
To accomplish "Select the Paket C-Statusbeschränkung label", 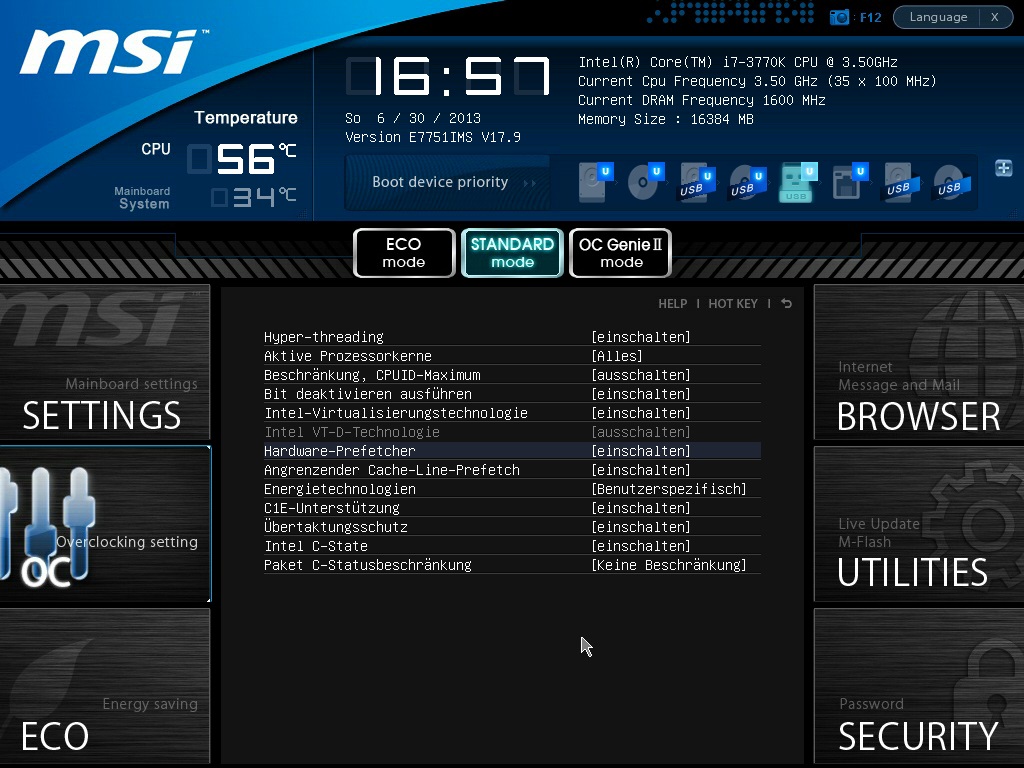I will pos(368,564).
